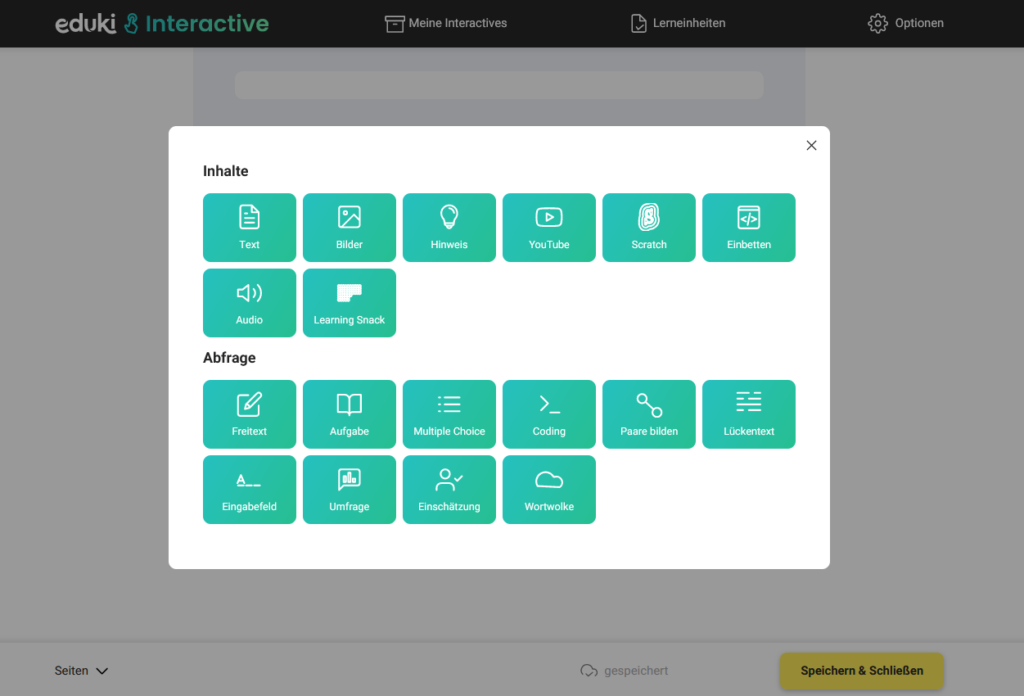Select the Paare bilden tile

click(649, 414)
